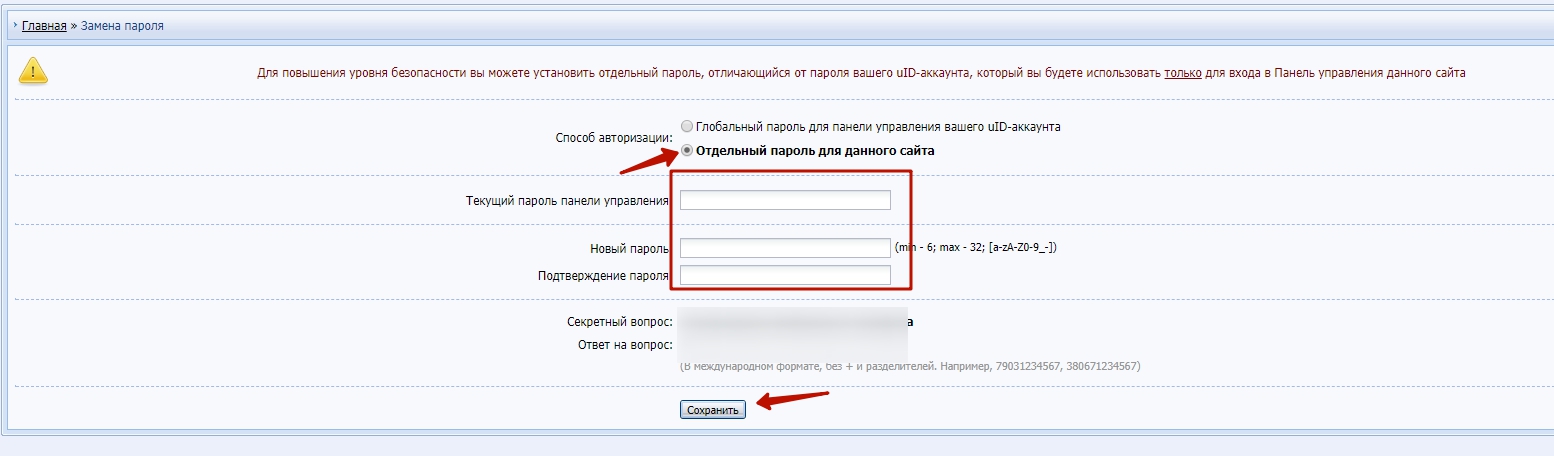Click the yellow warning triangle icon
Viewport: 1554px width, 456px height.
pyautogui.click(x=33, y=72)
